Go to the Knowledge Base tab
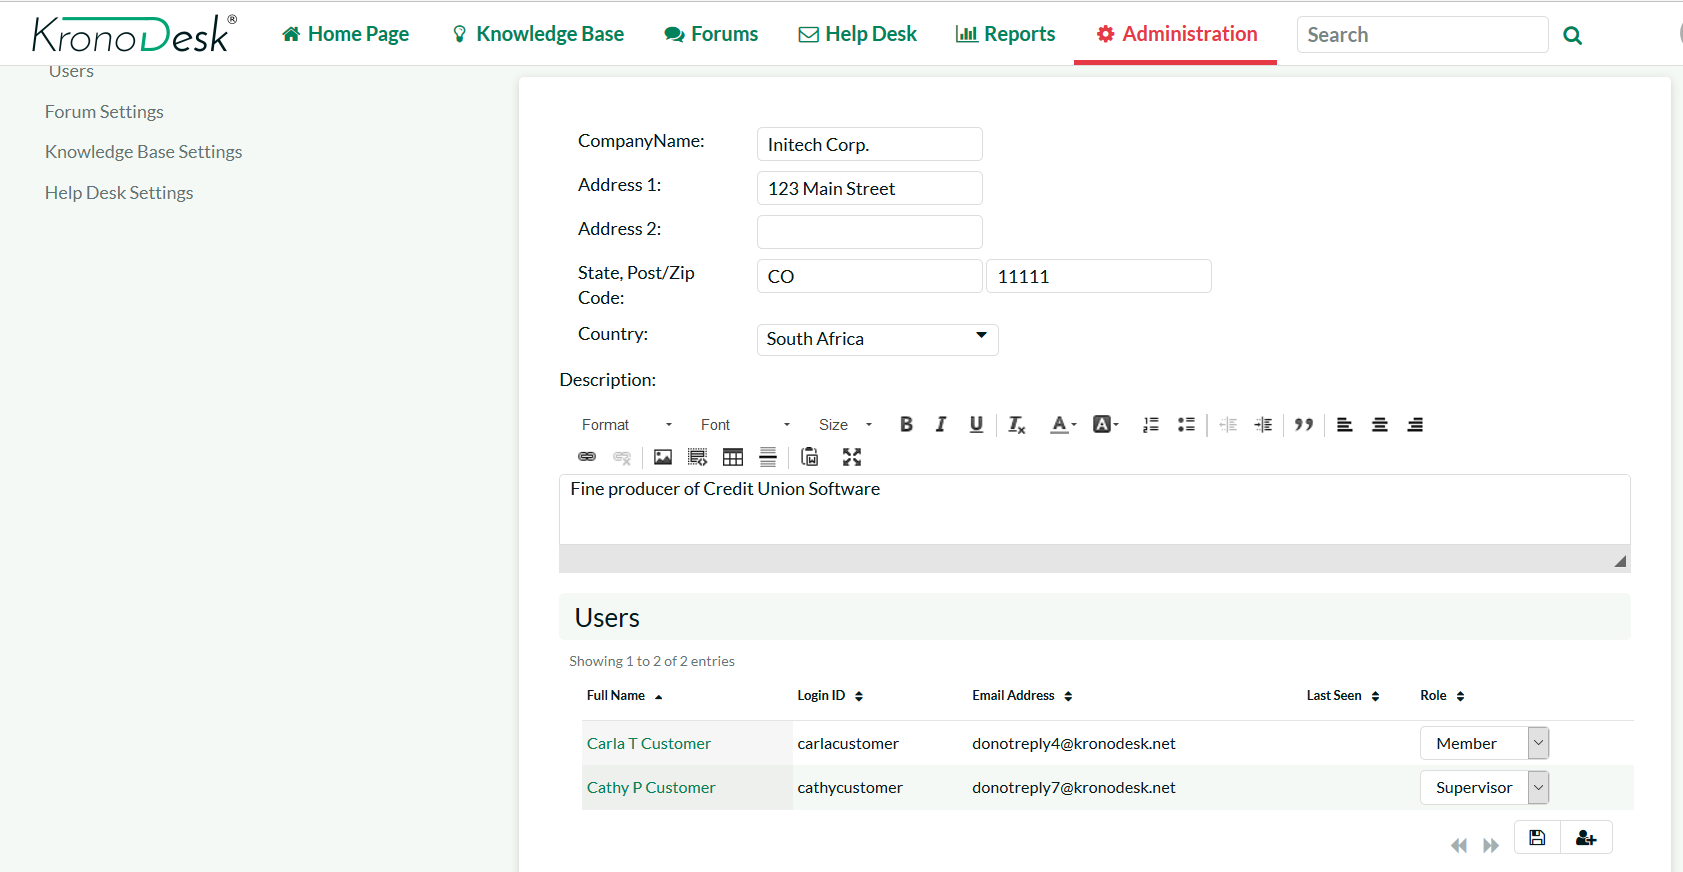Image resolution: width=1683 pixels, height=872 pixels. pyautogui.click(x=538, y=34)
